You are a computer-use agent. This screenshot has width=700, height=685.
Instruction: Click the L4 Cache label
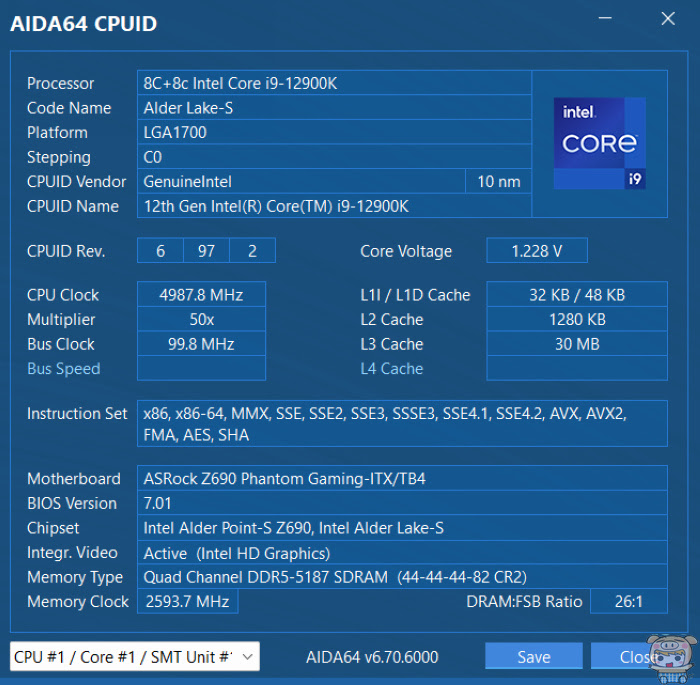point(392,368)
